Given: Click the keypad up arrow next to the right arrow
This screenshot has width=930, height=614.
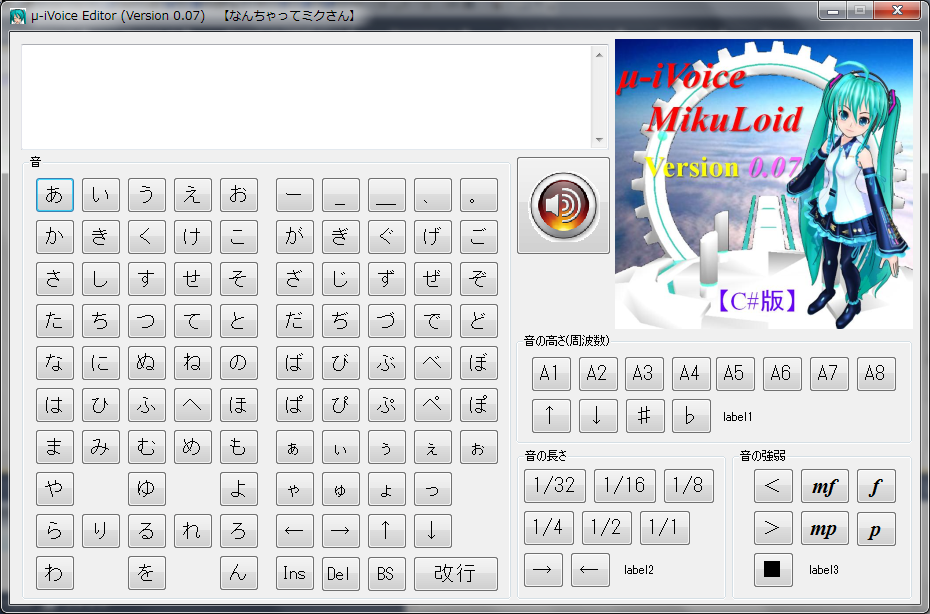Looking at the screenshot, I should [387, 530].
